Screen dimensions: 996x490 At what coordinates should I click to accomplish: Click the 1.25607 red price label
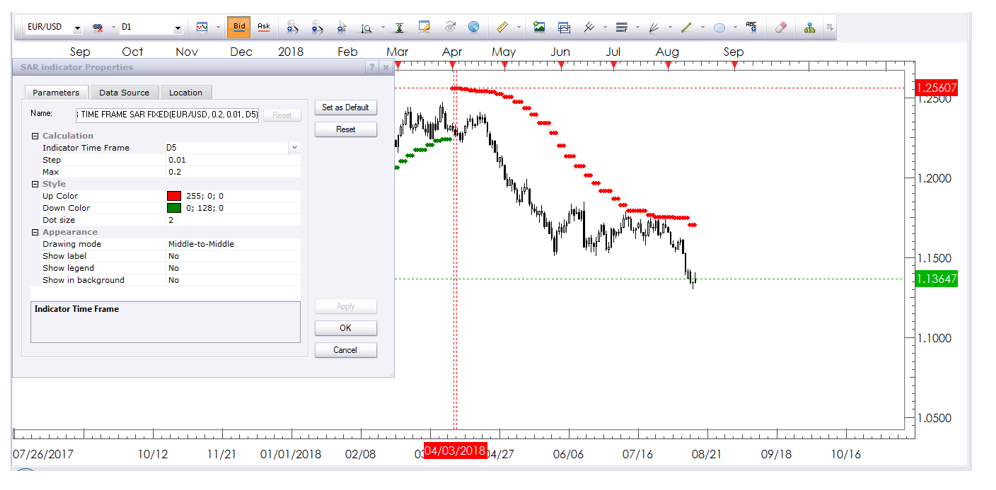pyautogui.click(x=936, y=88)
